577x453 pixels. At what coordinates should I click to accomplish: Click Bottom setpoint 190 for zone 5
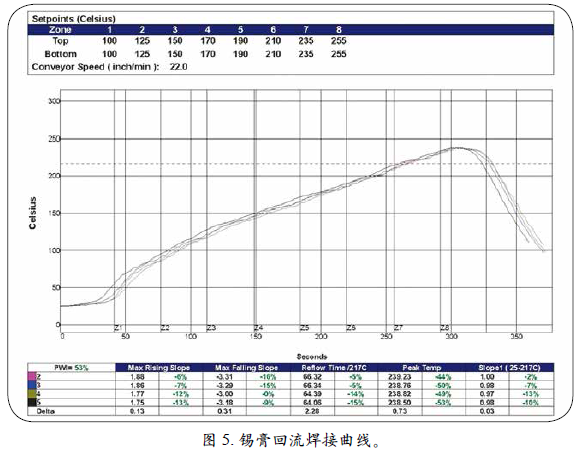point(240,54)
